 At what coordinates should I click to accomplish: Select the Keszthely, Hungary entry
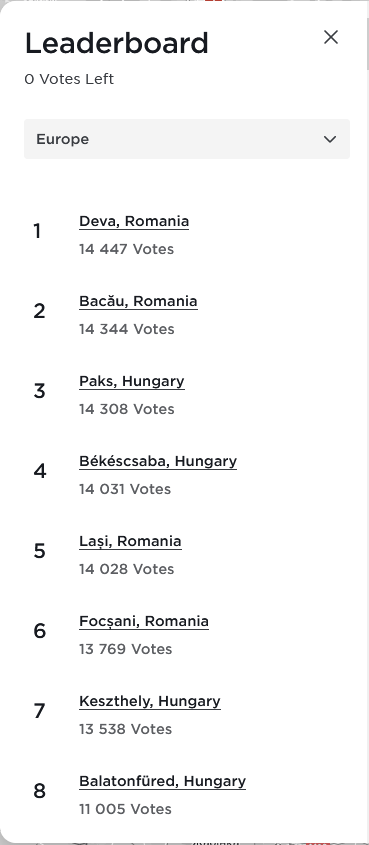tap(150, 702)
